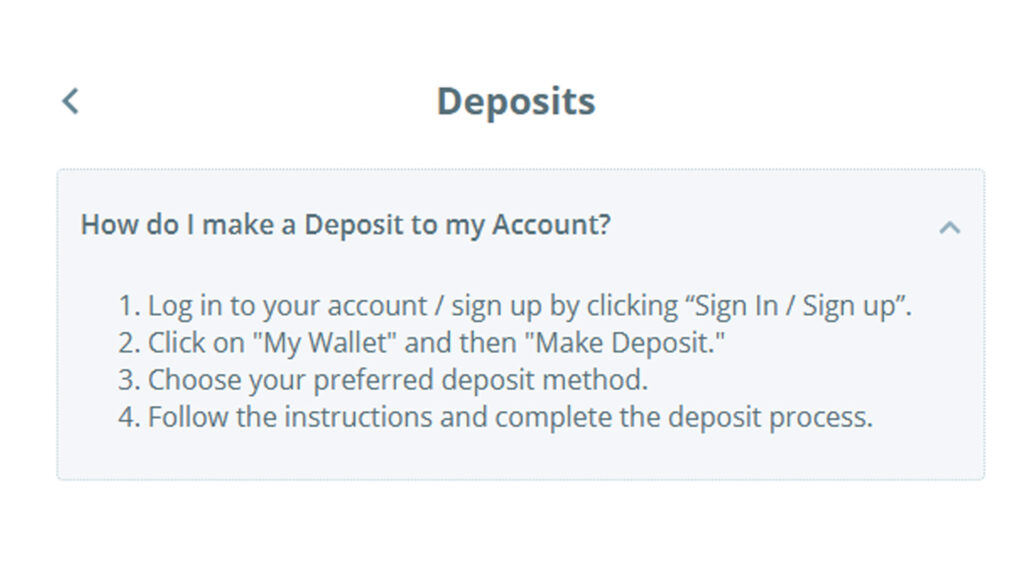
Task: Click the phrase "Log in to your account"
Action: 287,306
